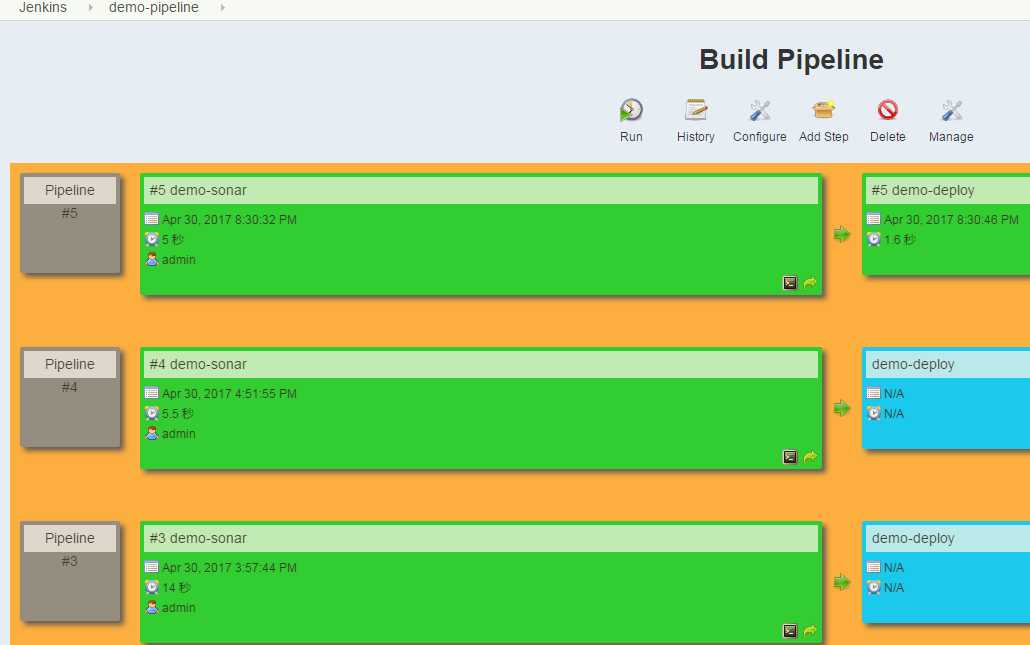Open the Configure tools icon
The width and height of the screenshot is (1030, 645).
(x=759, y=110)
